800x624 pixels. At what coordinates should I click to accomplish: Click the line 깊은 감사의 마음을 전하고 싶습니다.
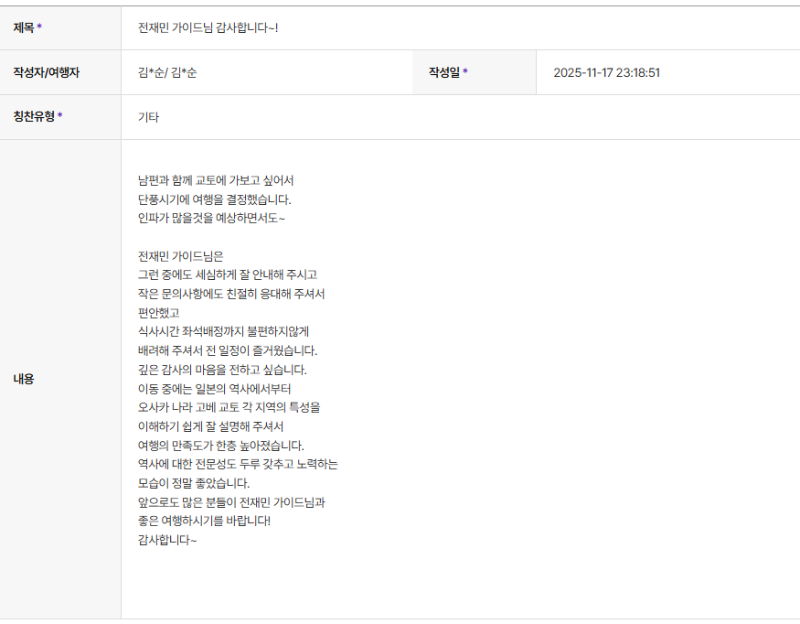(x=222, y=369)
